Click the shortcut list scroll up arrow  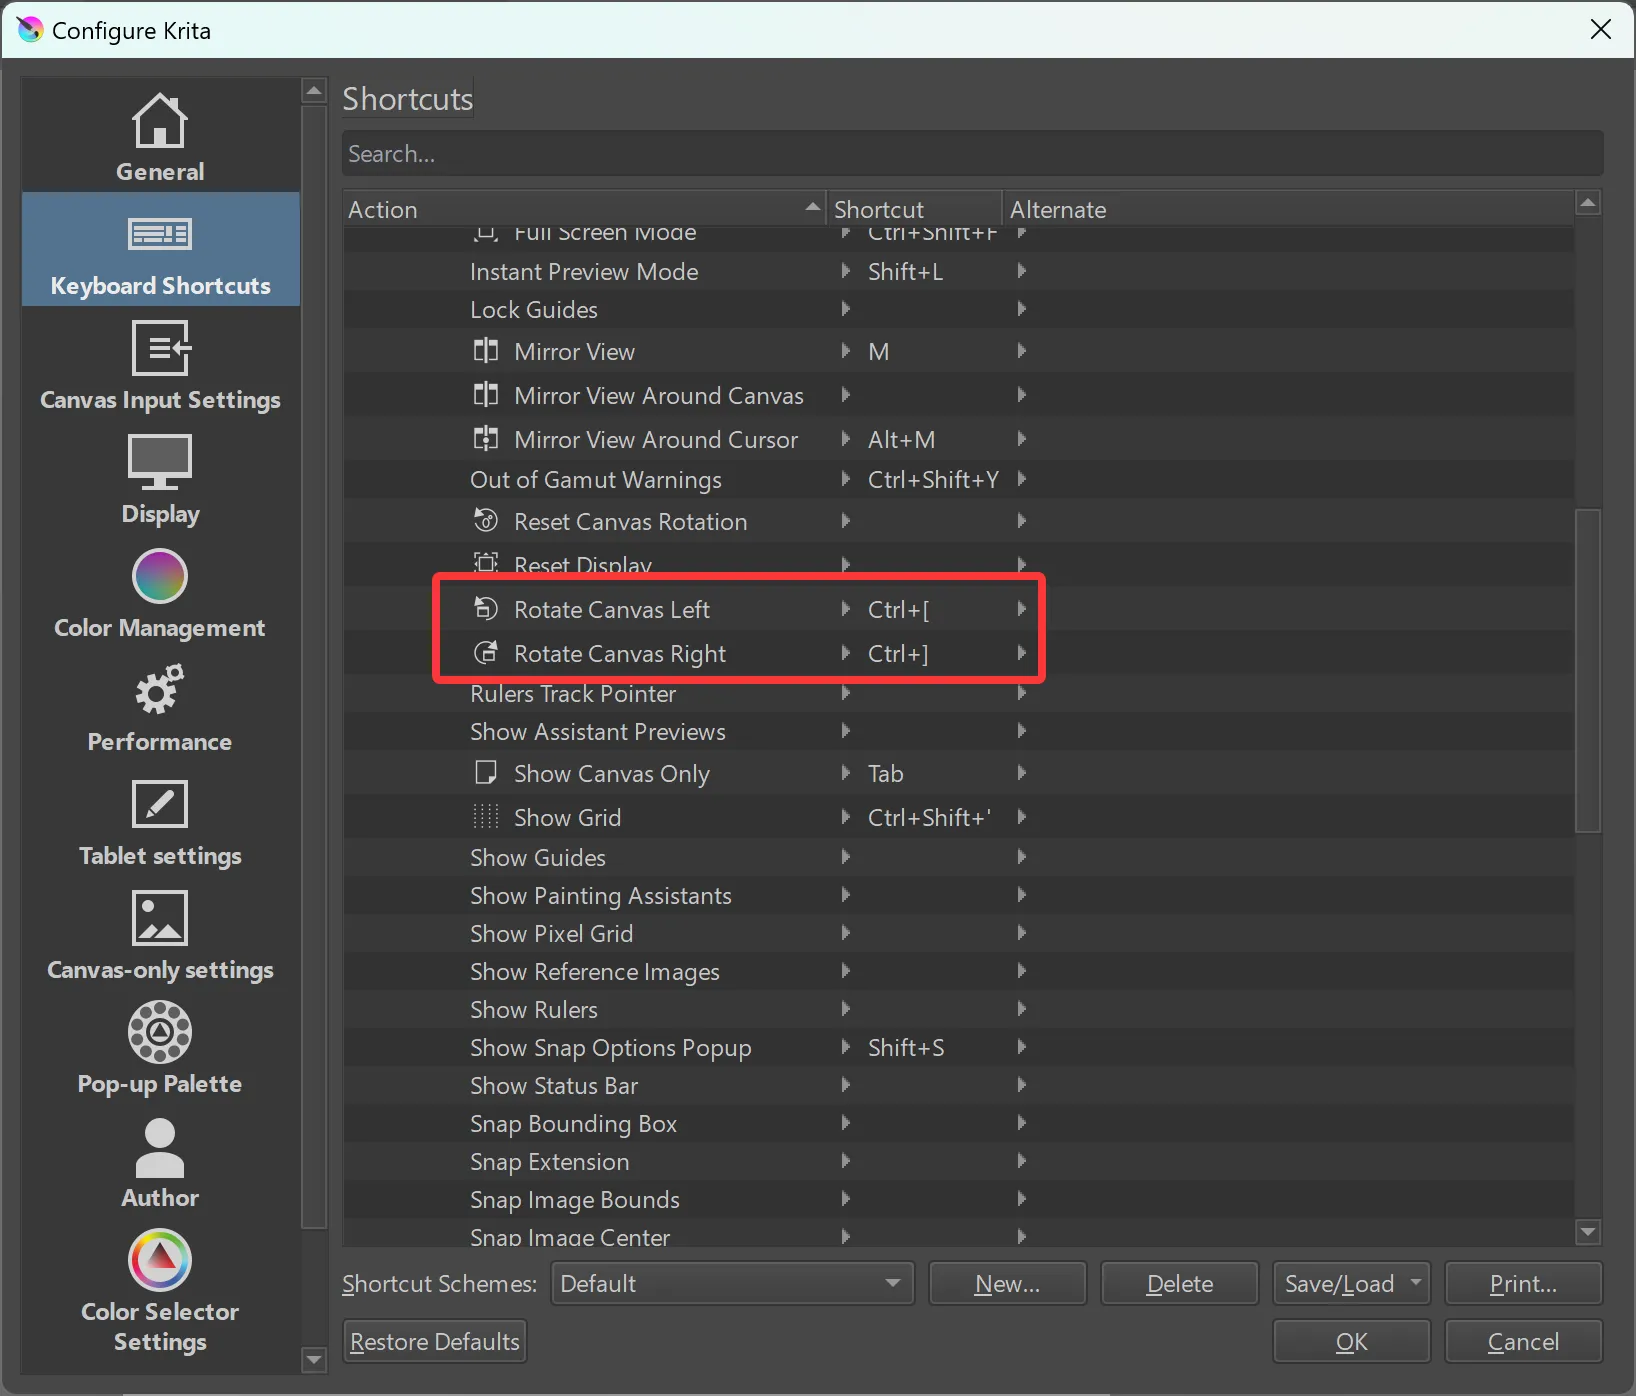pos(1588,203)
